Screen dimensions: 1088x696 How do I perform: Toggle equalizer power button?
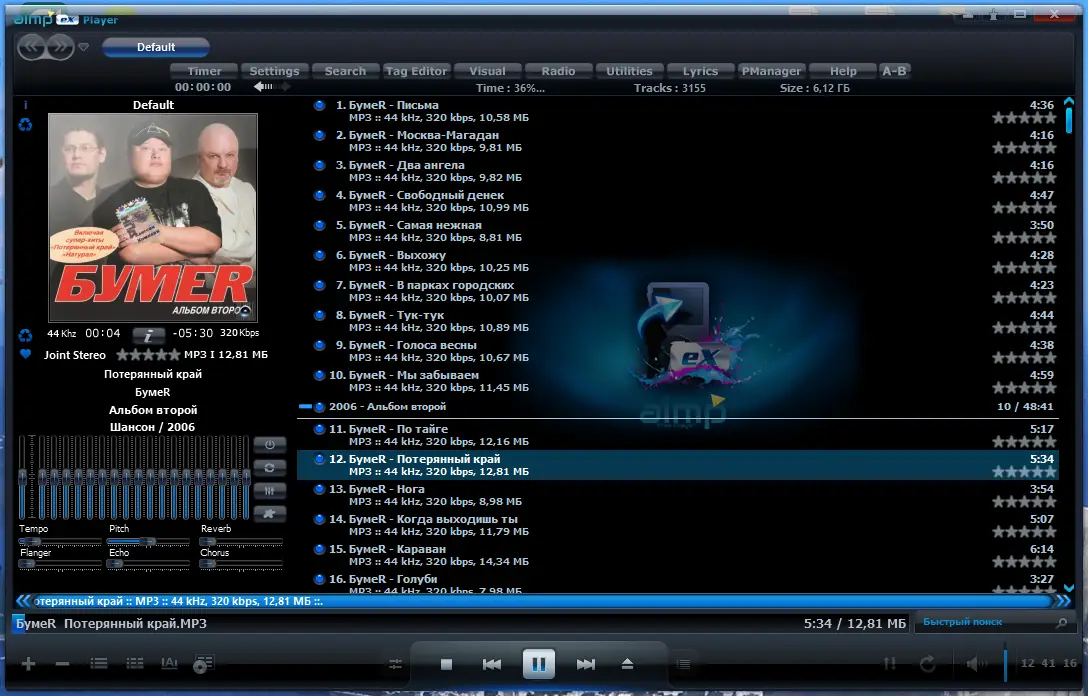[x=269, y=445]
